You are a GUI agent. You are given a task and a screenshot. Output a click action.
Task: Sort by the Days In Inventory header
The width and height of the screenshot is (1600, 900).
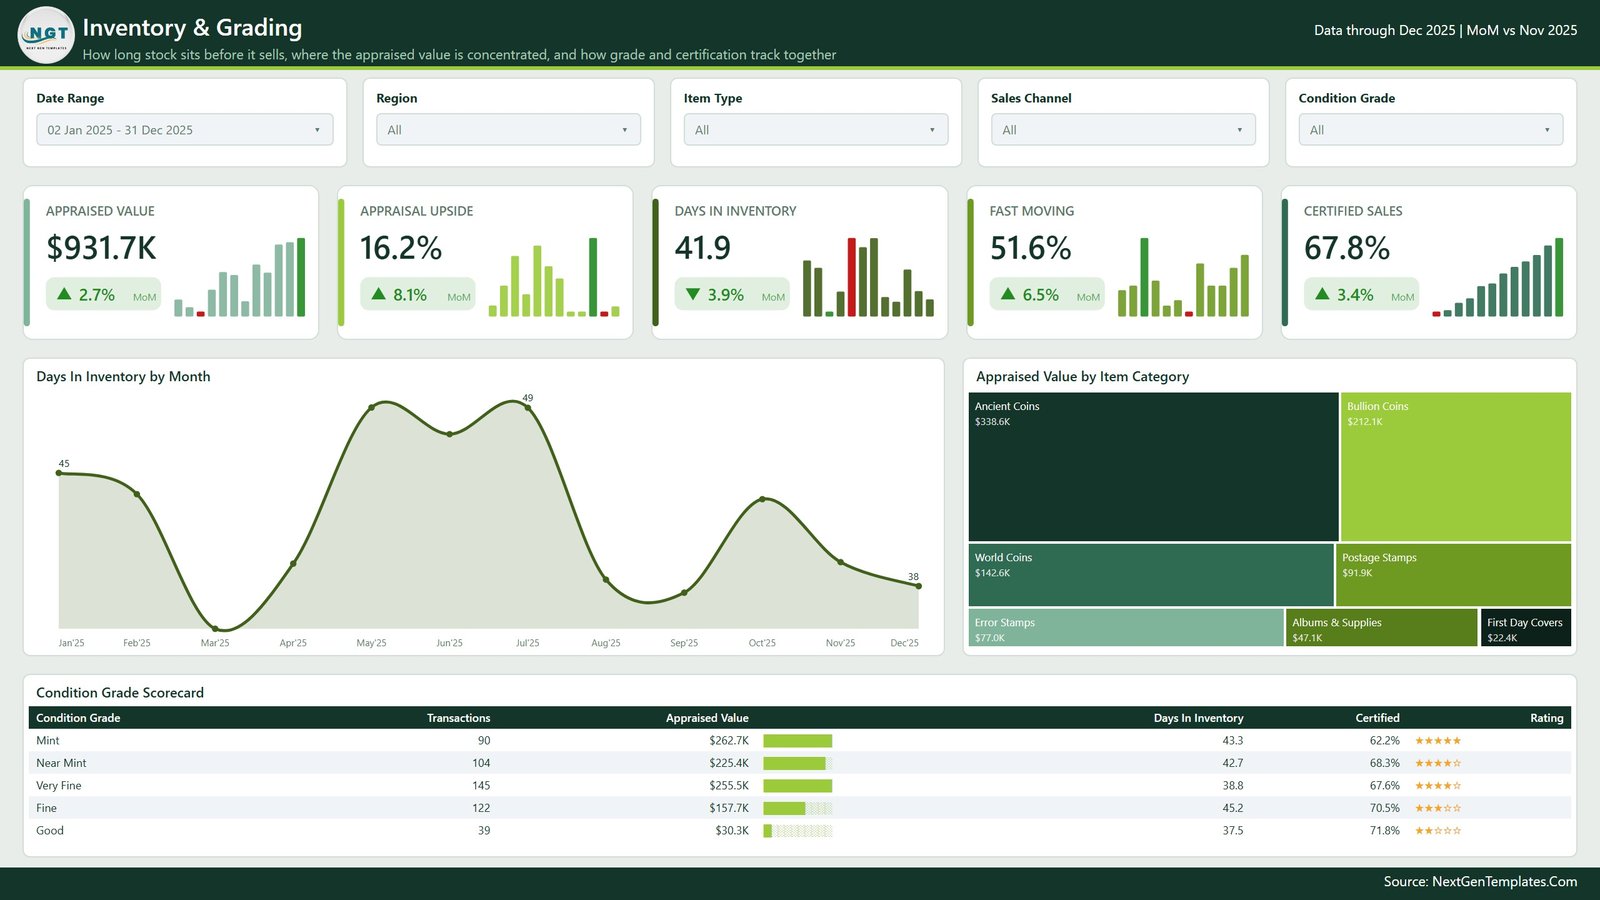pyautogui.click(x=1198, y=718)
